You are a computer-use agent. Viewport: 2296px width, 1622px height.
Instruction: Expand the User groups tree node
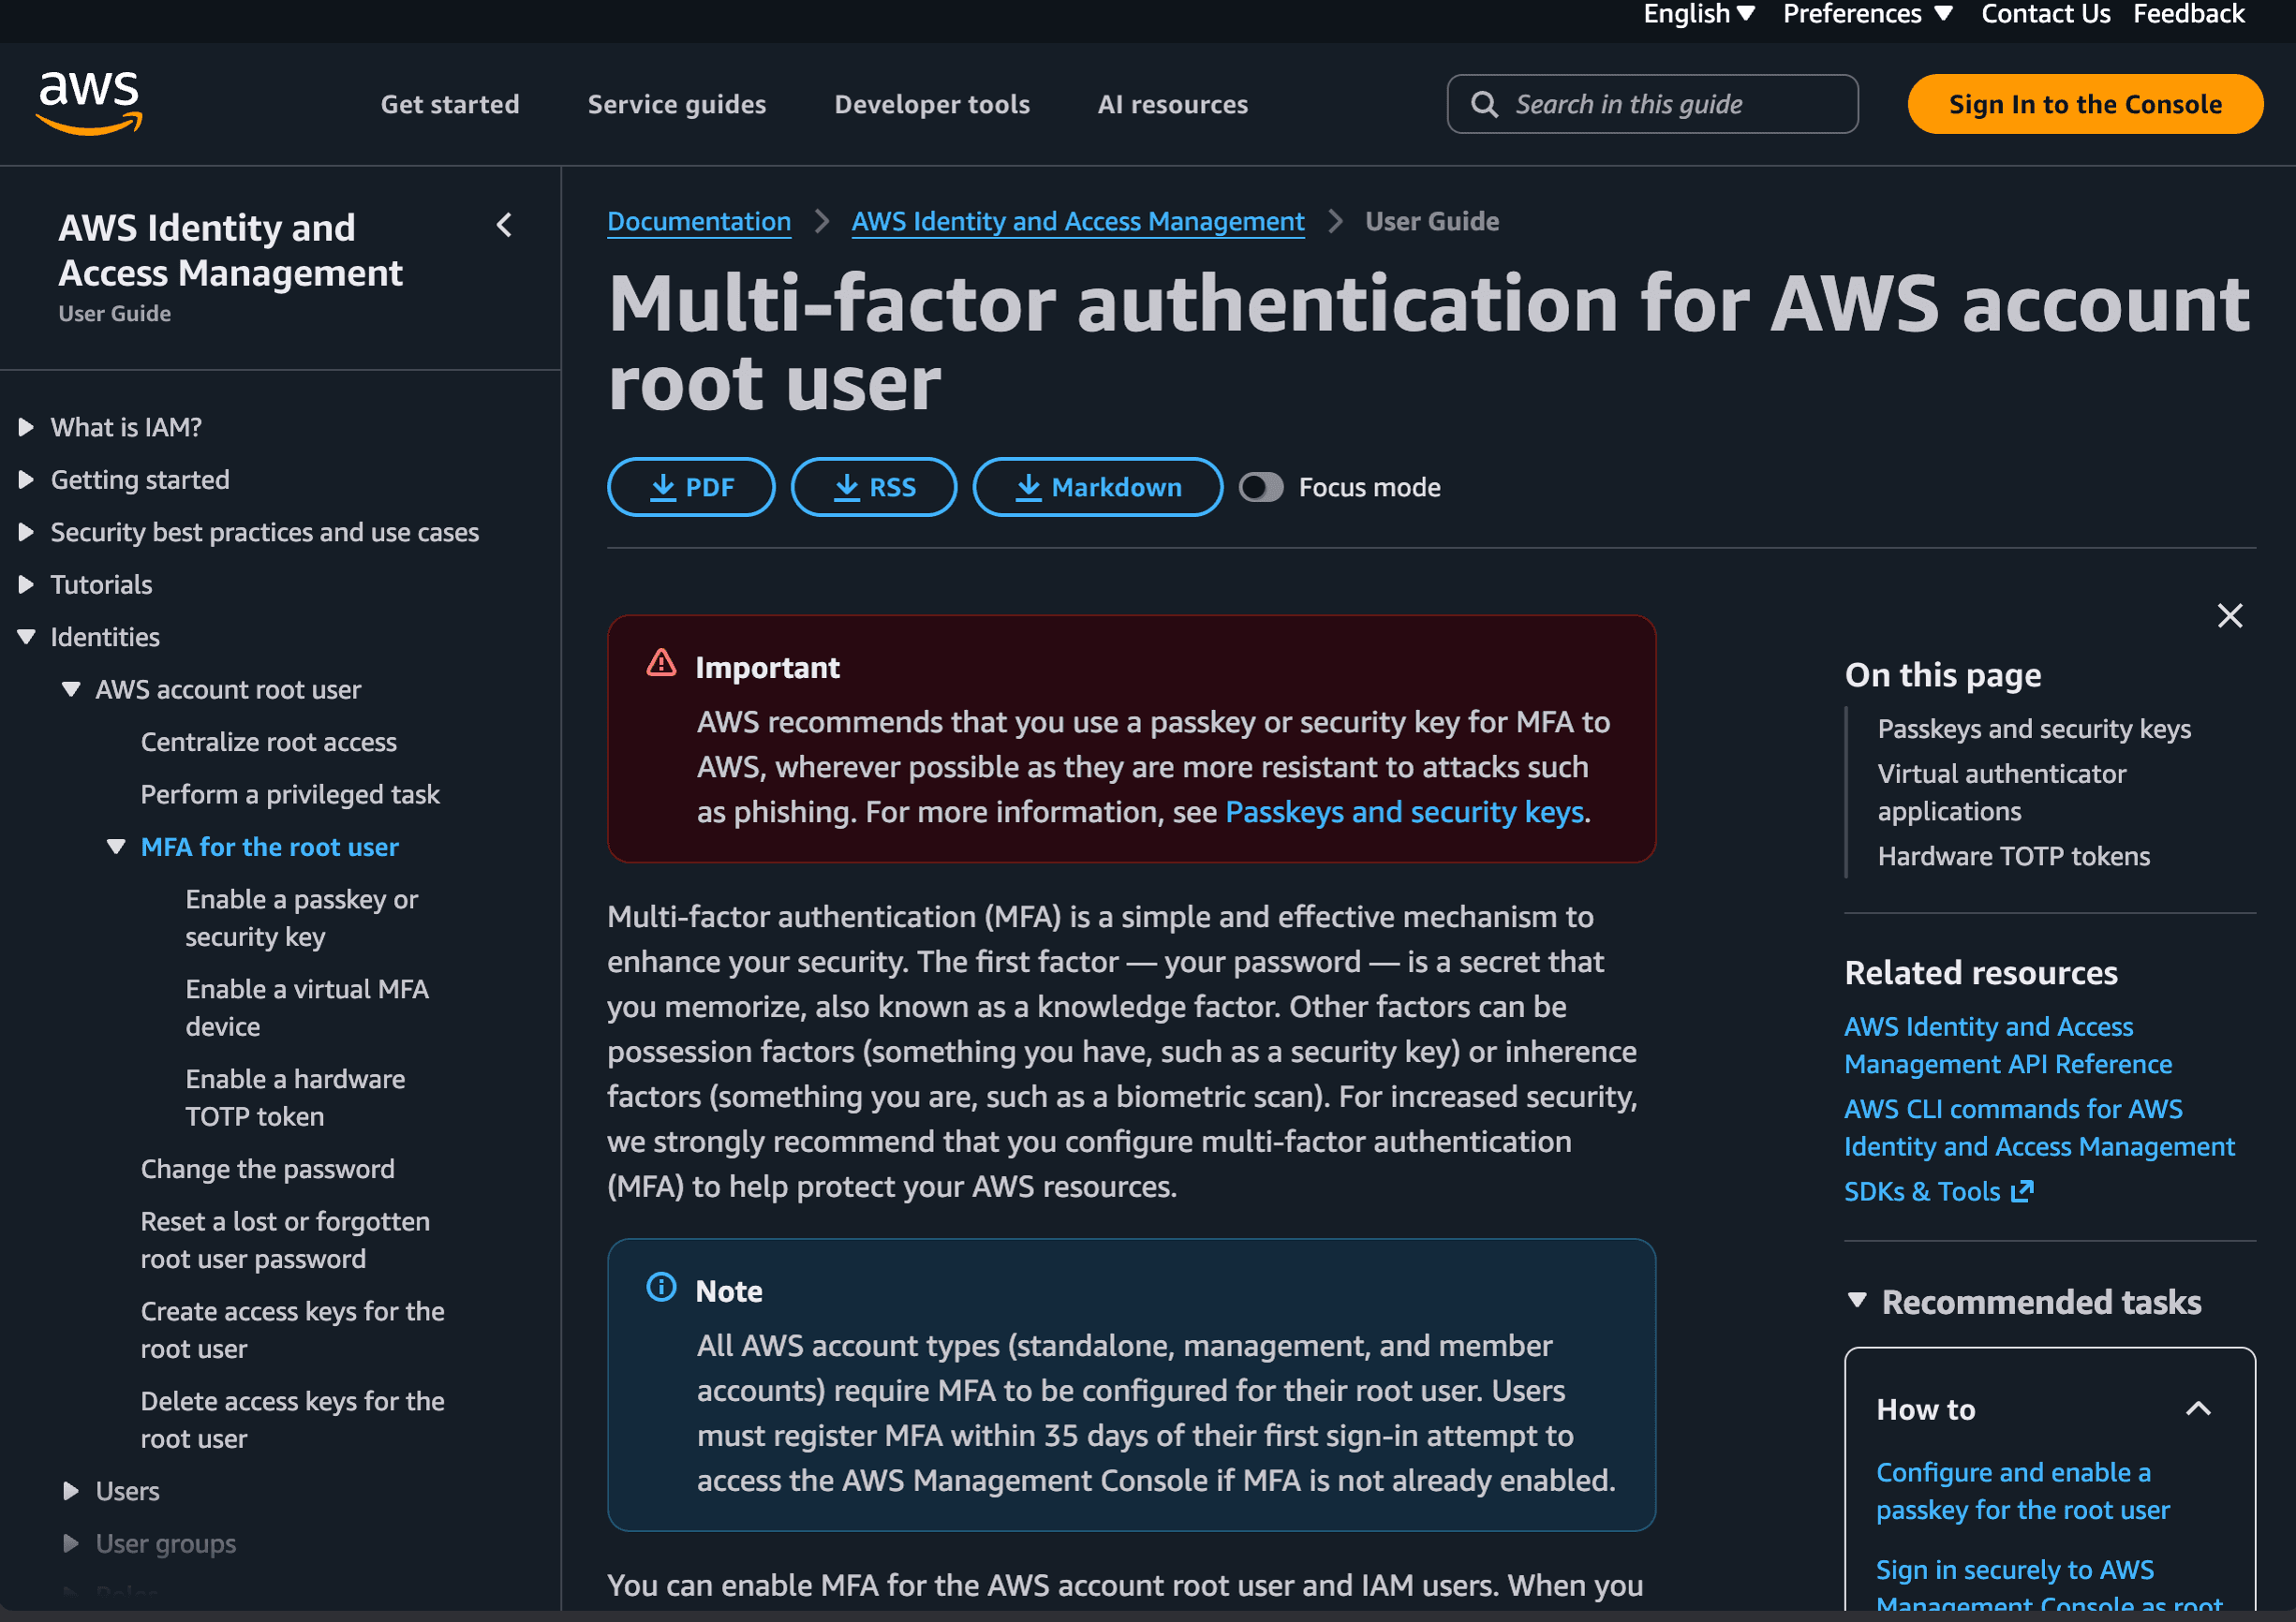point(71,1543)
